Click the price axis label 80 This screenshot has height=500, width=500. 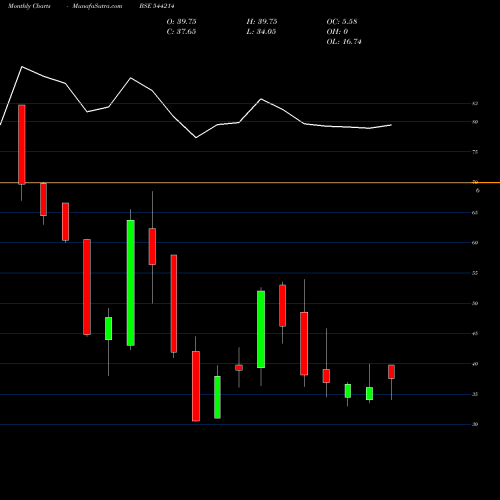(x=475, y=122)
